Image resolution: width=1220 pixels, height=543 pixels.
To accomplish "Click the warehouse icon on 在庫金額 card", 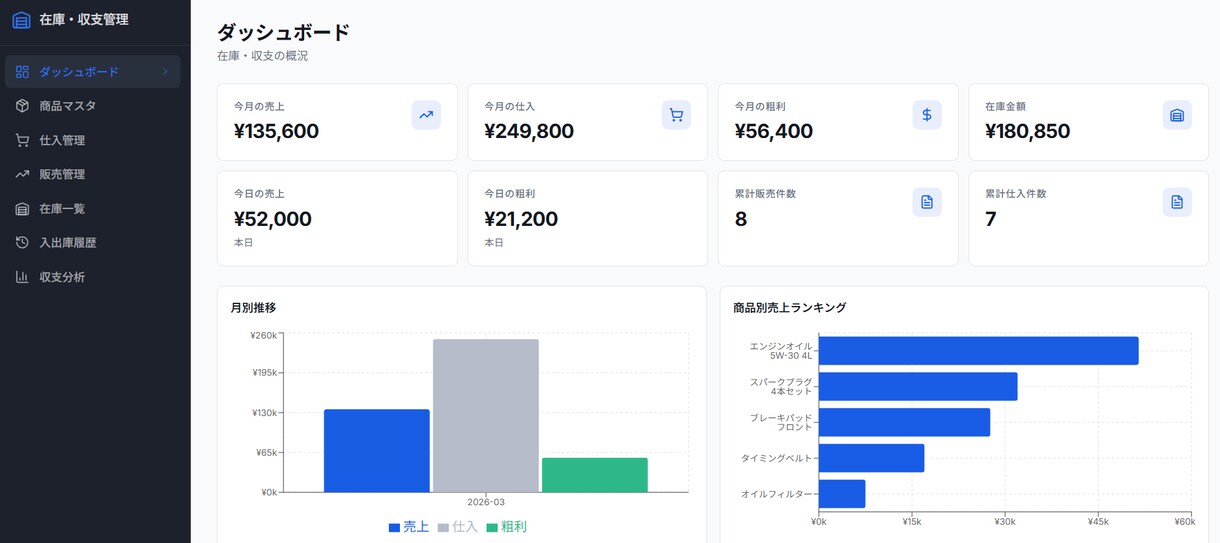I will point(1177,115).
